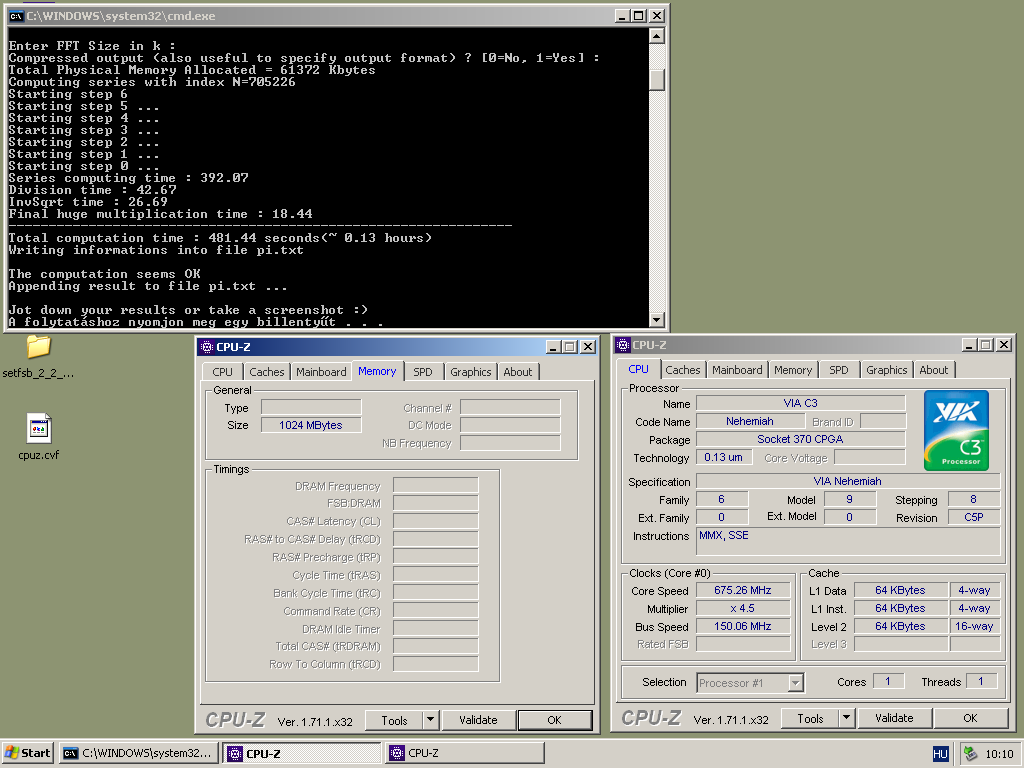This screenshot has width=1024, height=768.
Task: Click the Multiplier x 4.5 field
Action: point(743,609)
